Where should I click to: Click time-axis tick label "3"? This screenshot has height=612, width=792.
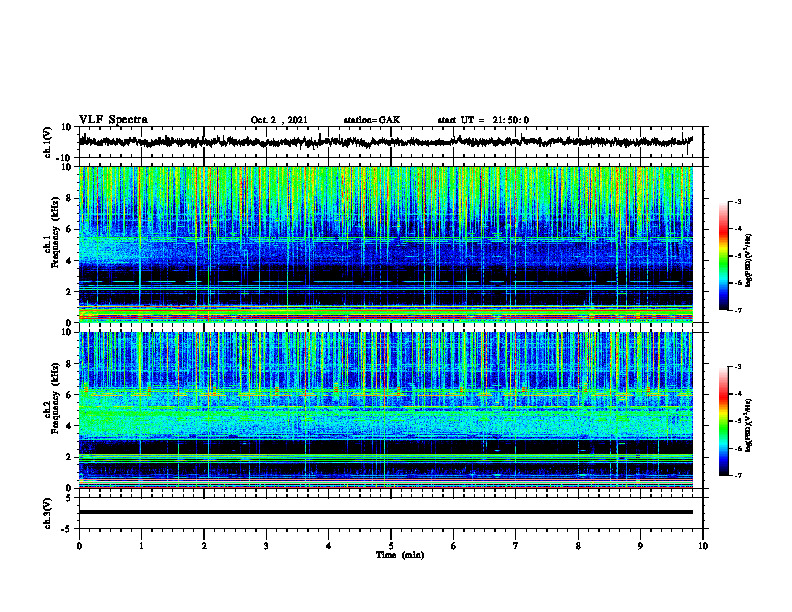coord(266,546)
